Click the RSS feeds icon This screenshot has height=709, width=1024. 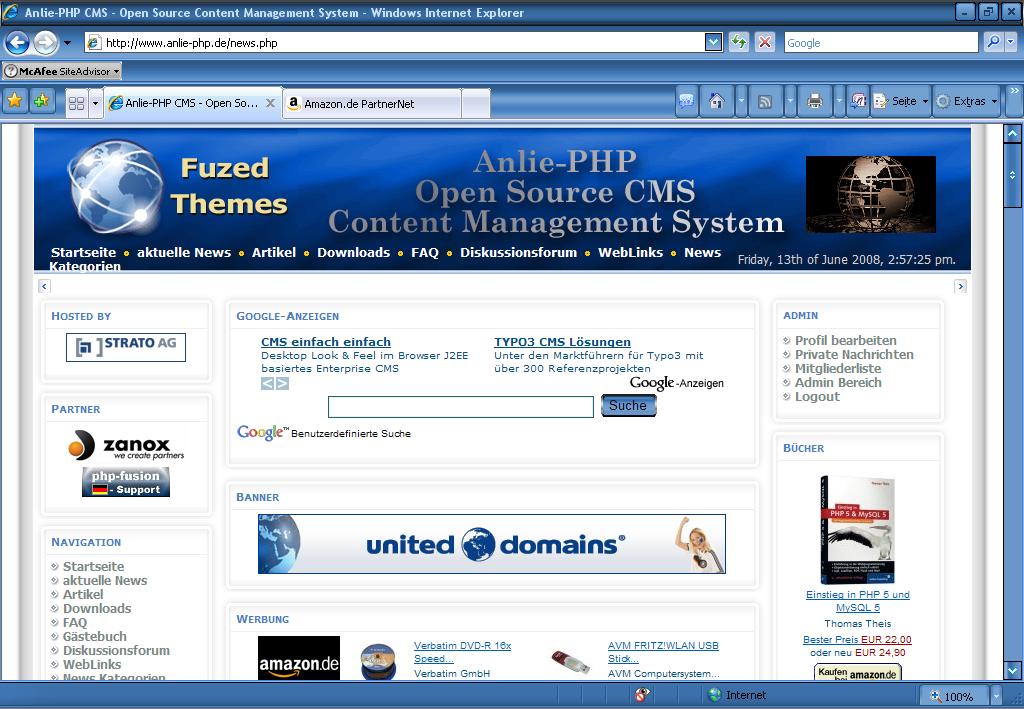pyautogui.click(x=765, y=101)
